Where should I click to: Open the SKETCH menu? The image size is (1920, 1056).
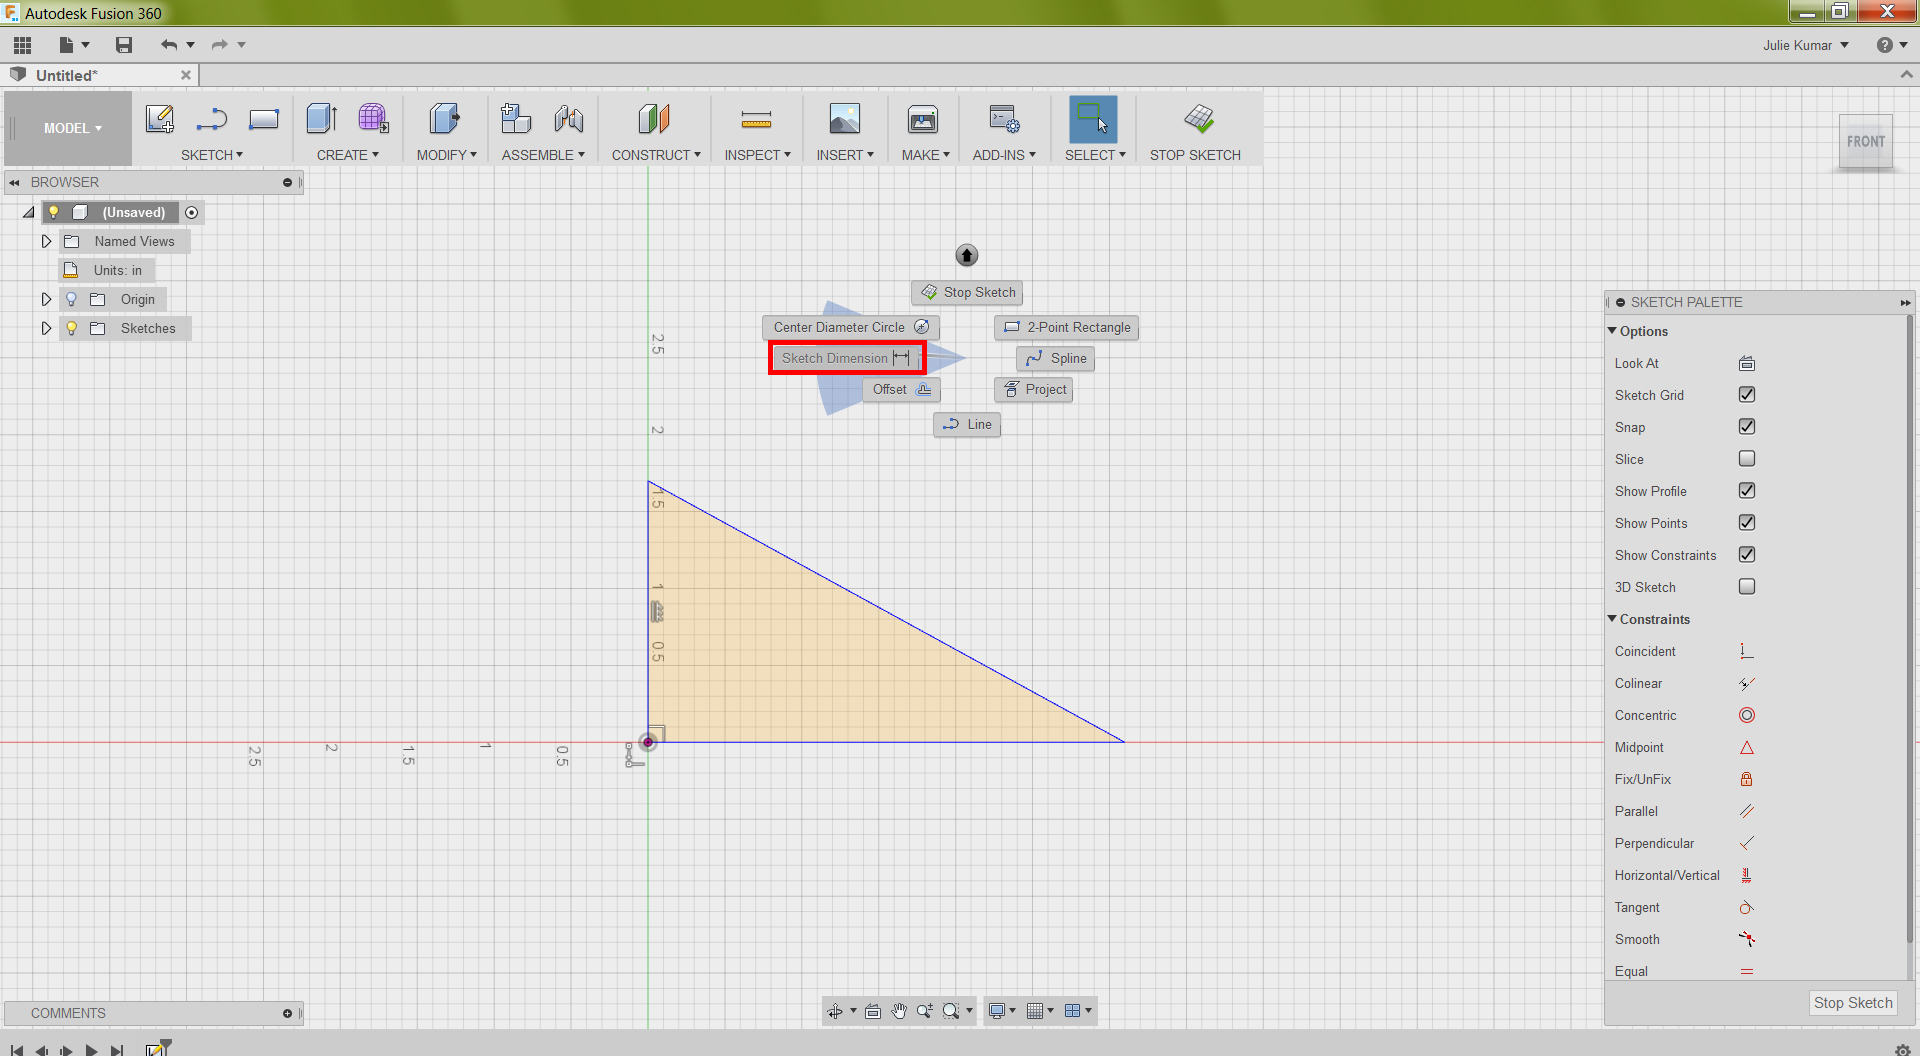coord(212,155)
